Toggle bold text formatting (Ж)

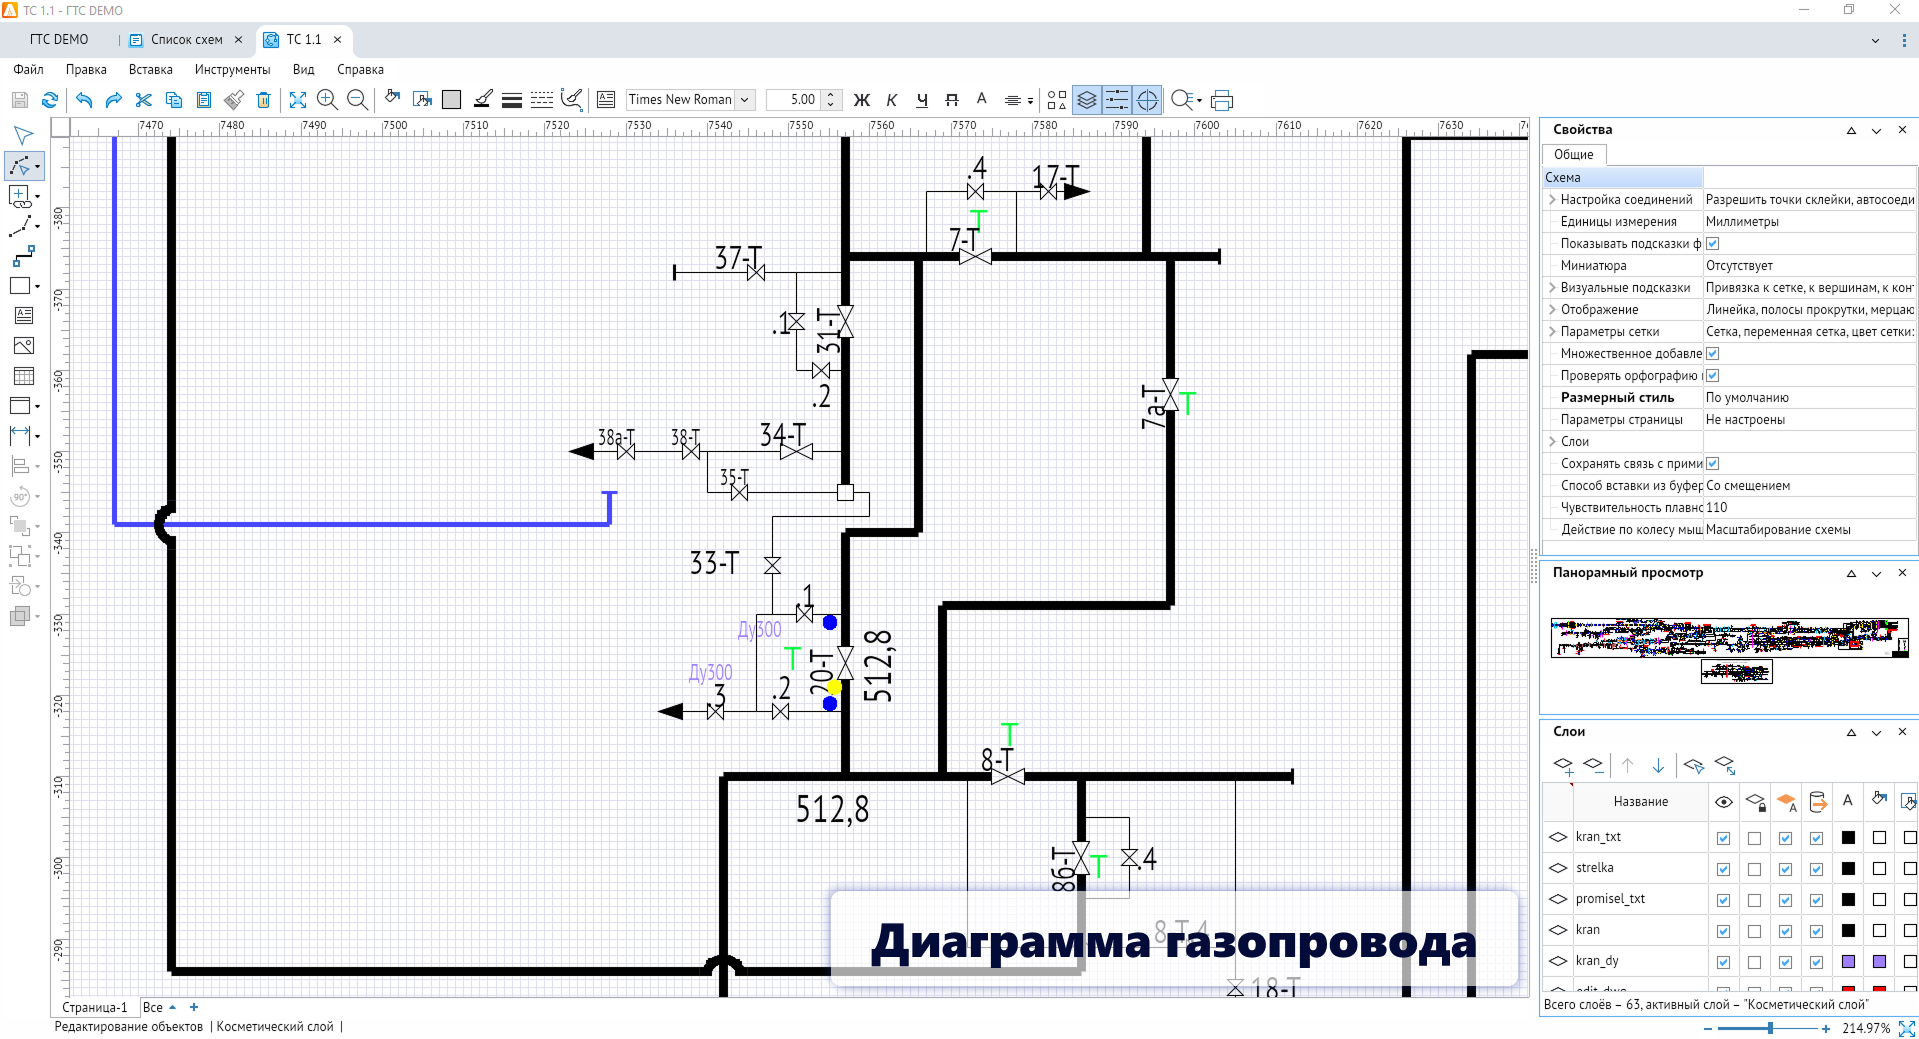point(862,100)
